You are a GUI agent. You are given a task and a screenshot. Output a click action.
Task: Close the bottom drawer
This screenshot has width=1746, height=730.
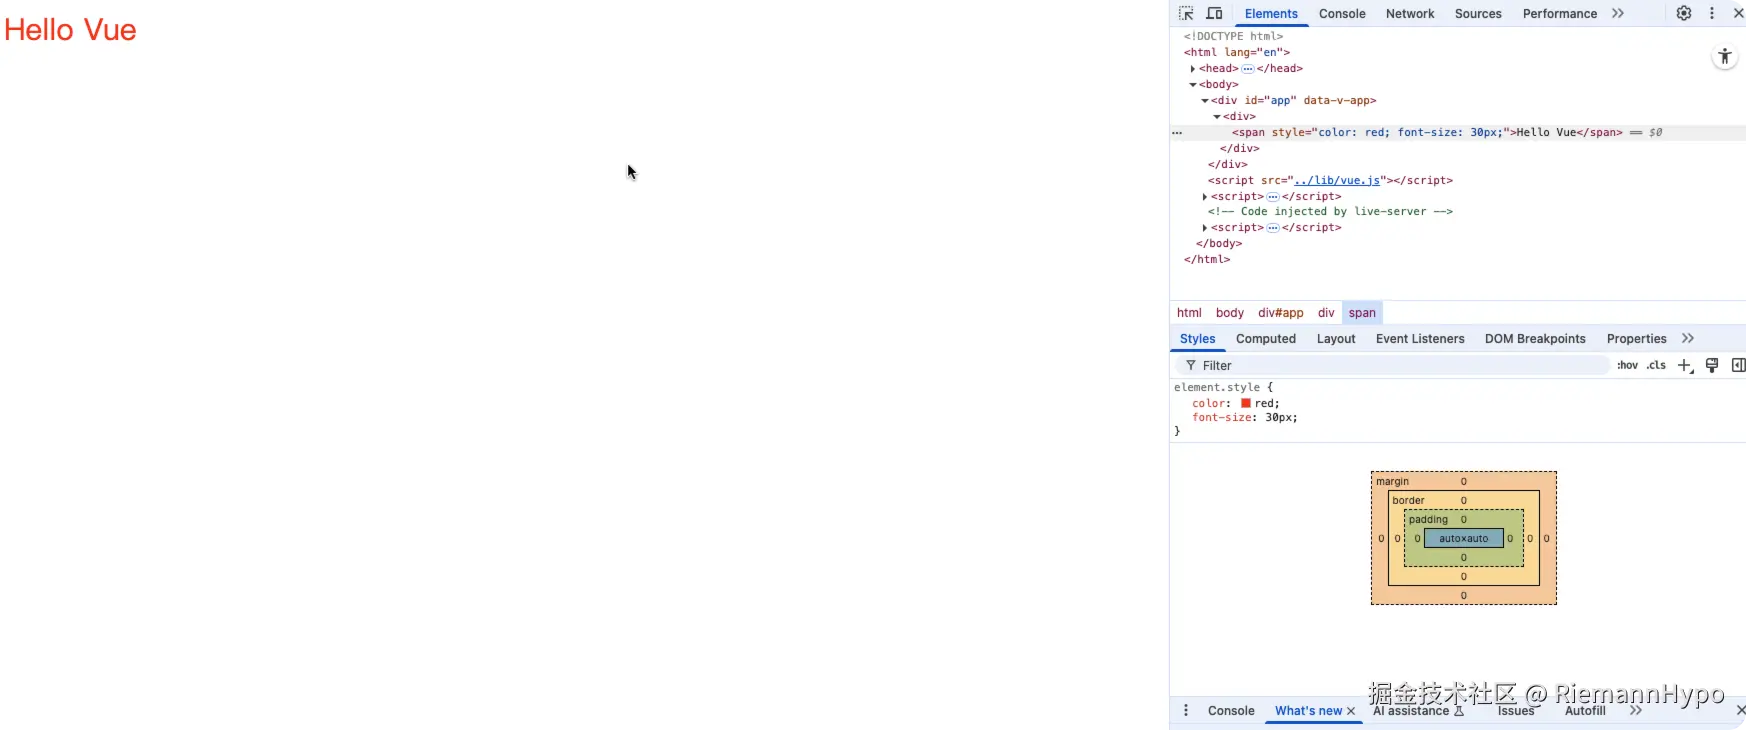(x=1740, y=710)
